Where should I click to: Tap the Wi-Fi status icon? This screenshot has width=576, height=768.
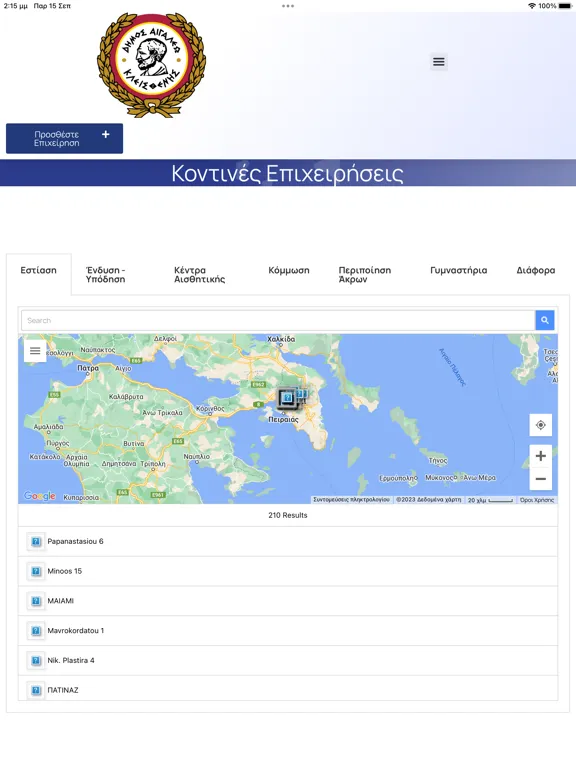pyautogui.click(x=531, y=6)
